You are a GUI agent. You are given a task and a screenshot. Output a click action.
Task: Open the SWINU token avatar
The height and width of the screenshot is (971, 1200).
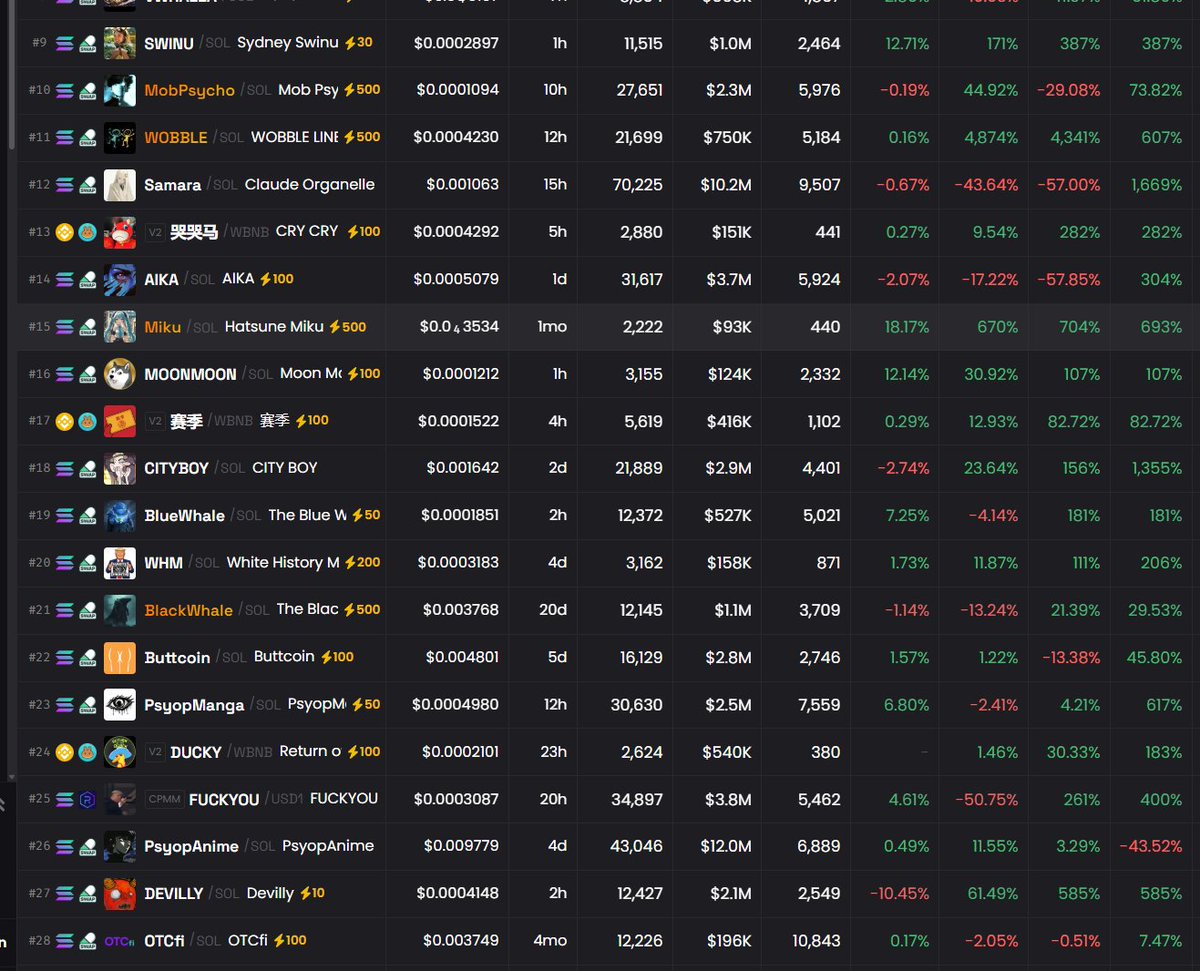[x=120, y=43]
